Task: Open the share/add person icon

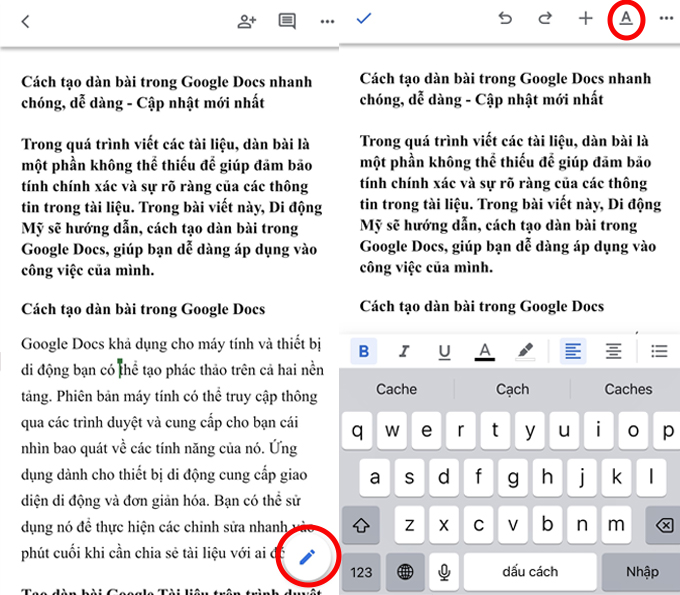Action: [247, 21]
